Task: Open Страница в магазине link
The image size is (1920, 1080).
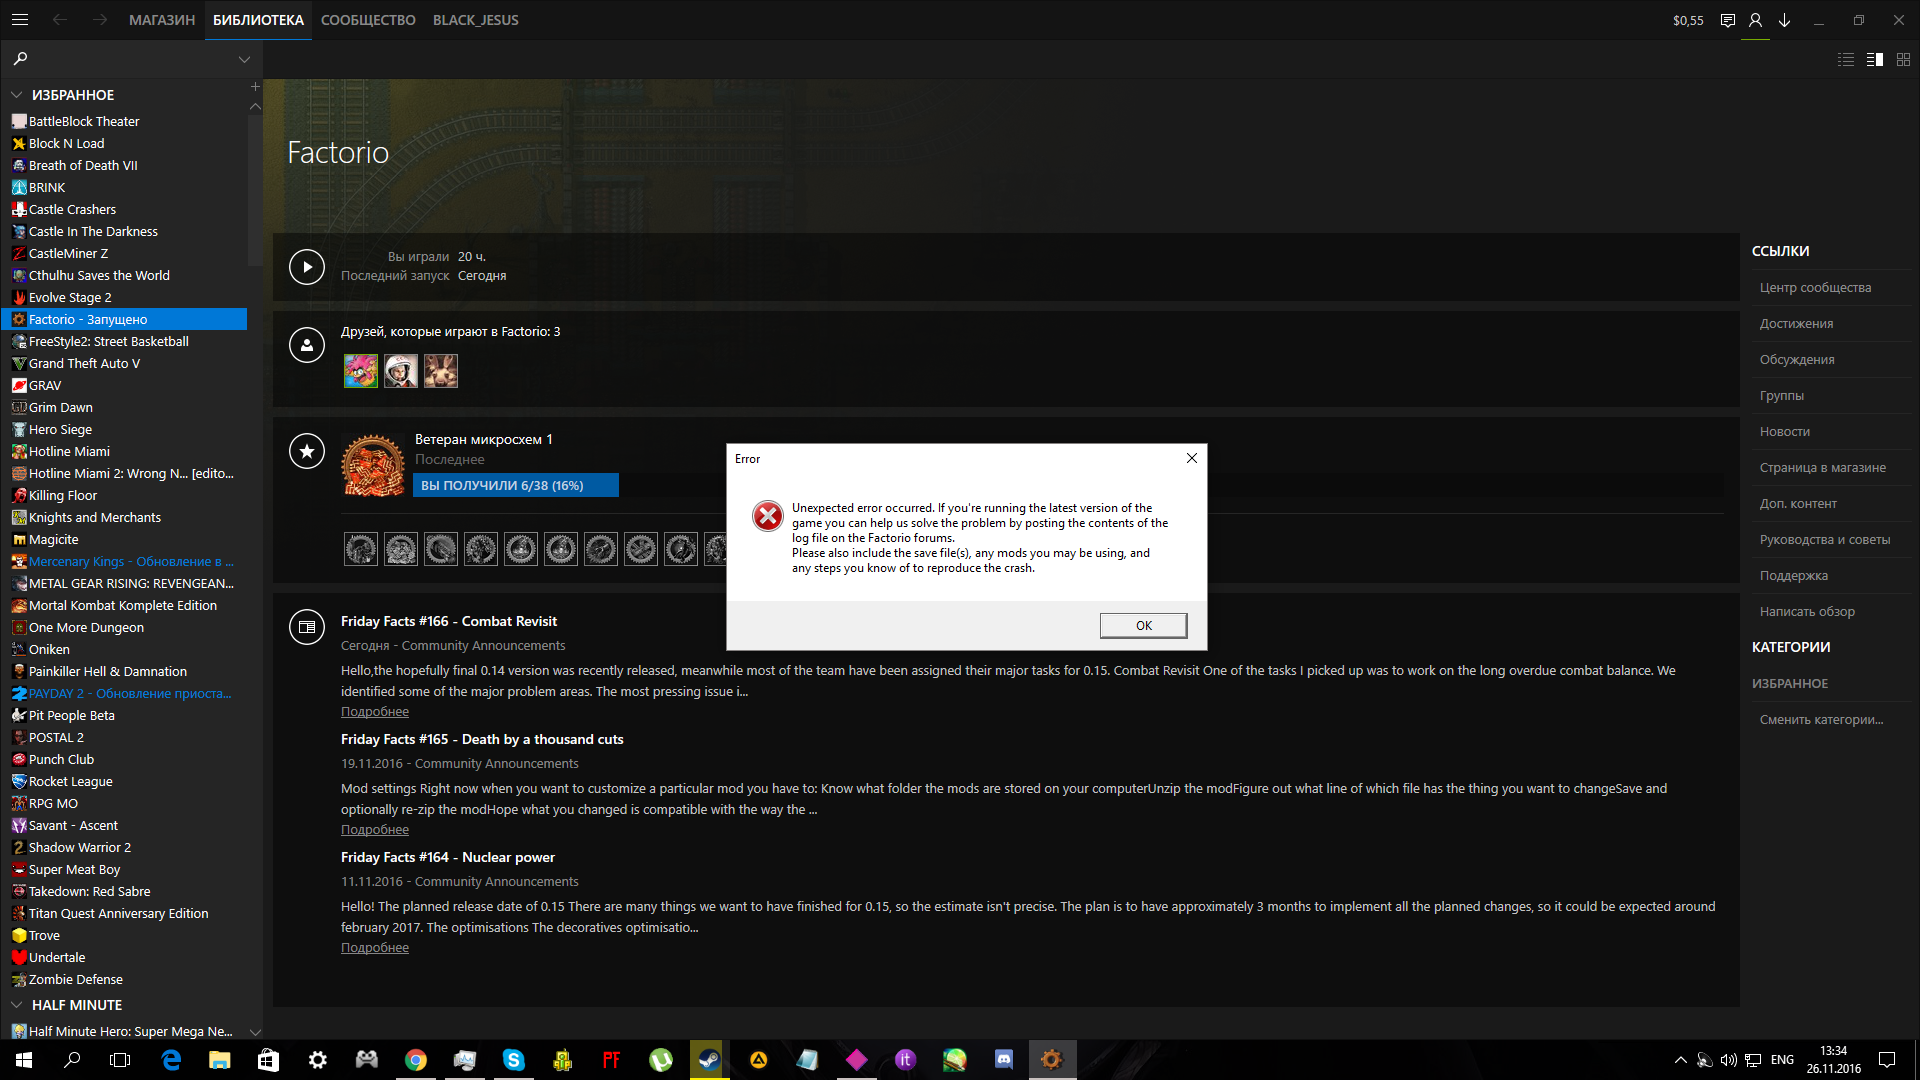Action: (x=1822, y=468)
